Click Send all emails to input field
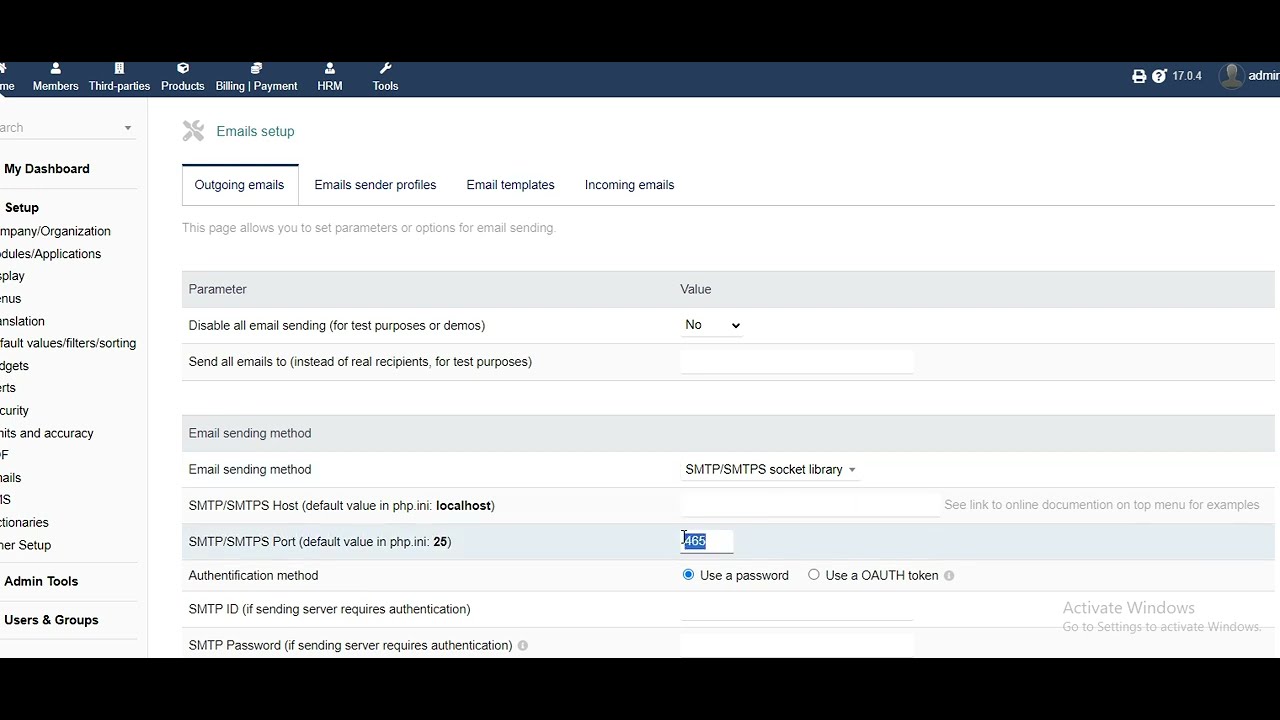 tap(797, 362)
